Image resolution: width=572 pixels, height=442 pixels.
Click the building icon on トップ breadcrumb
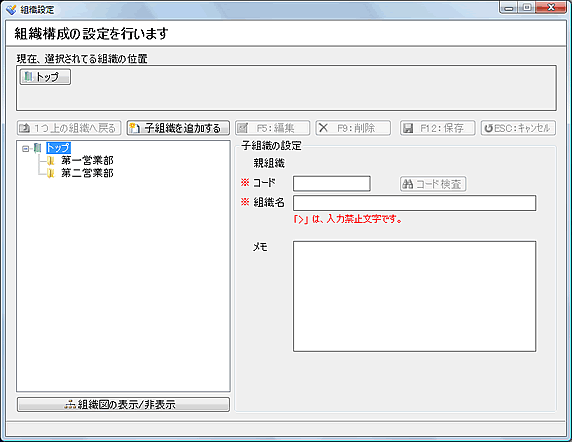[28, 77]
